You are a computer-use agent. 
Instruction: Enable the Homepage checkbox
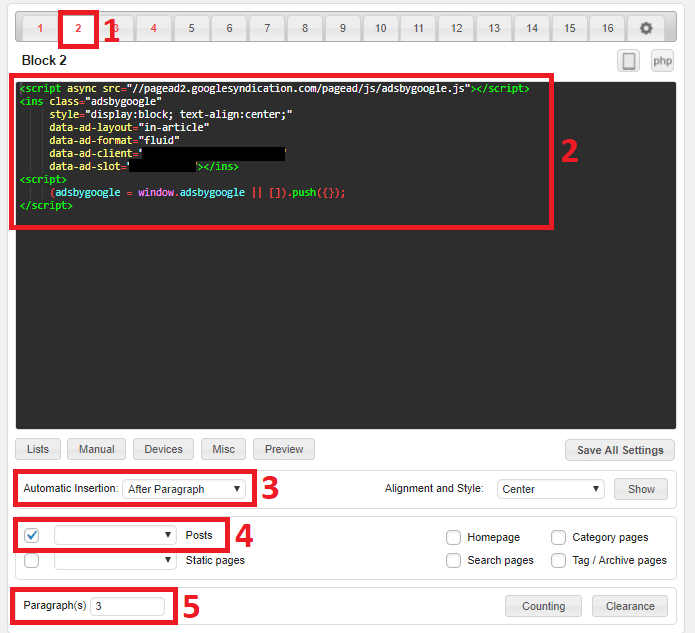point(453,537)
